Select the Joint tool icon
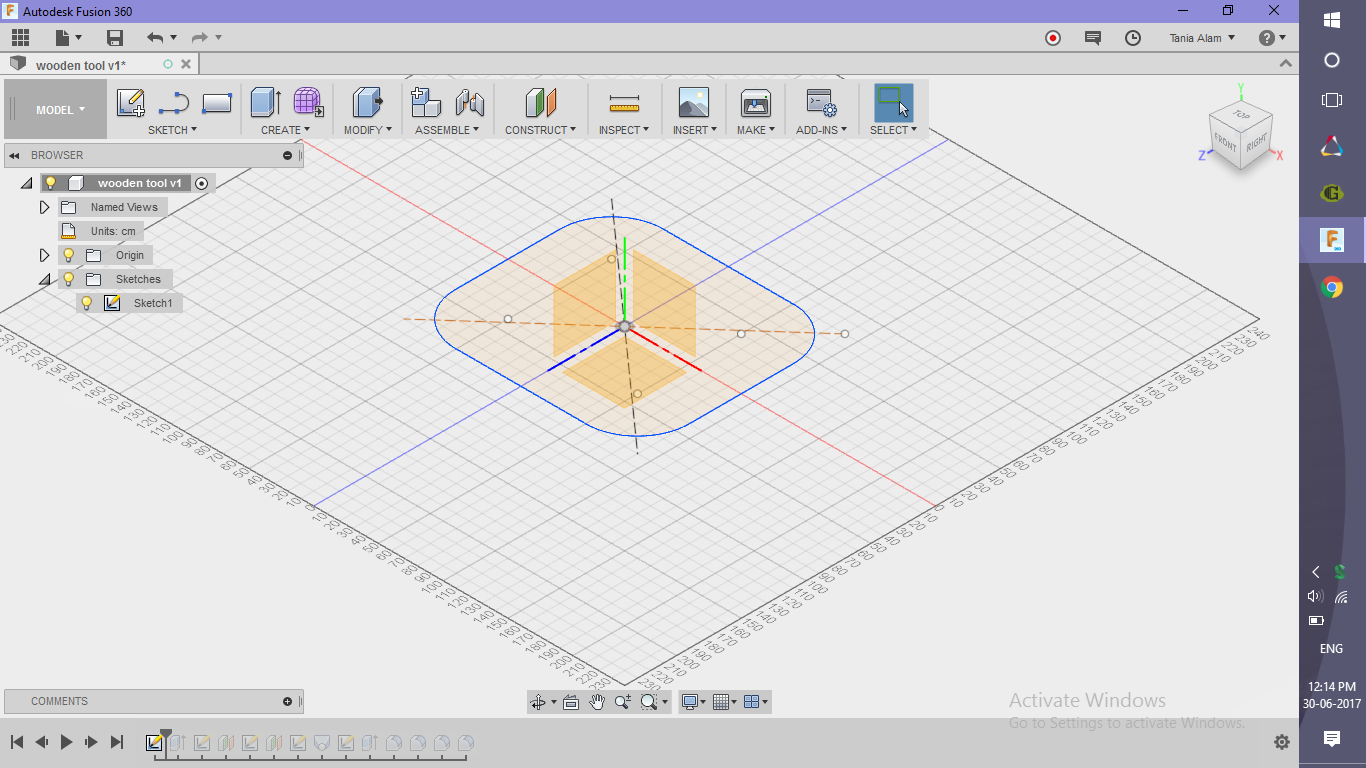The height and width of the screenshot is (768, 1366). (470, 102)
